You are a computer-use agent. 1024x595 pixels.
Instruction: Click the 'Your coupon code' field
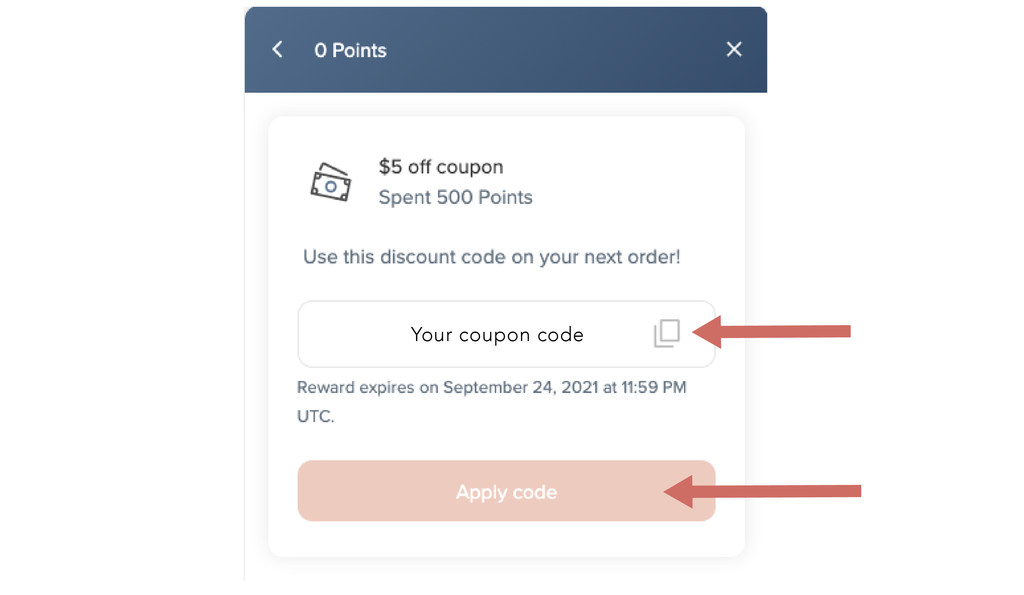497,335
